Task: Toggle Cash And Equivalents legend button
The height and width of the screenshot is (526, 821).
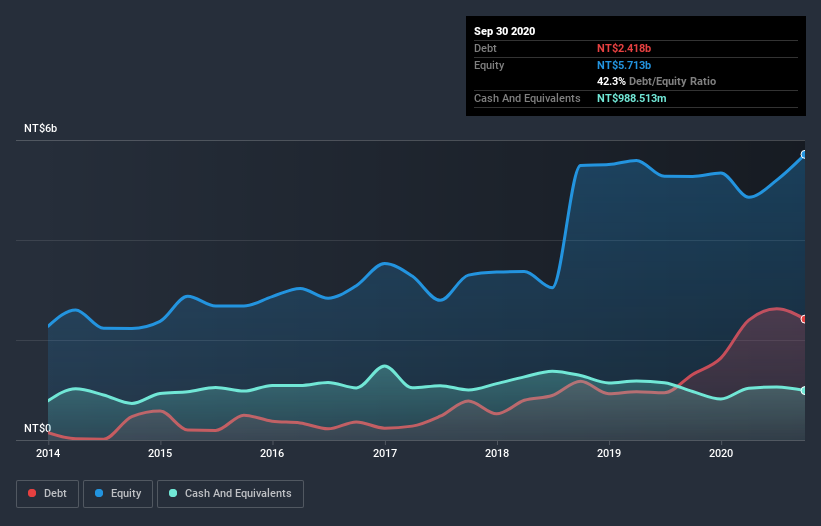Action: coord(230,494)
